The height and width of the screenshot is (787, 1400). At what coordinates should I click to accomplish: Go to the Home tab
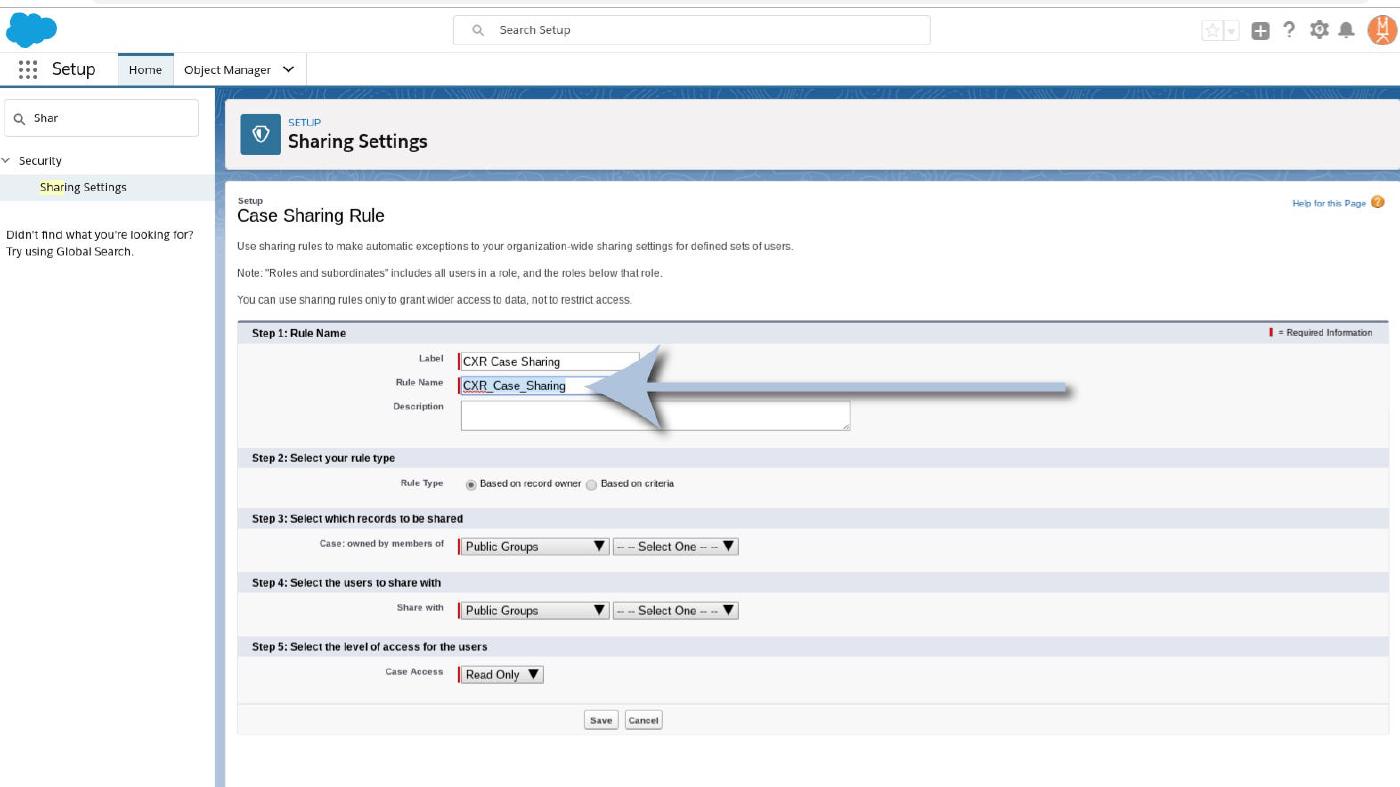point(145,70)
